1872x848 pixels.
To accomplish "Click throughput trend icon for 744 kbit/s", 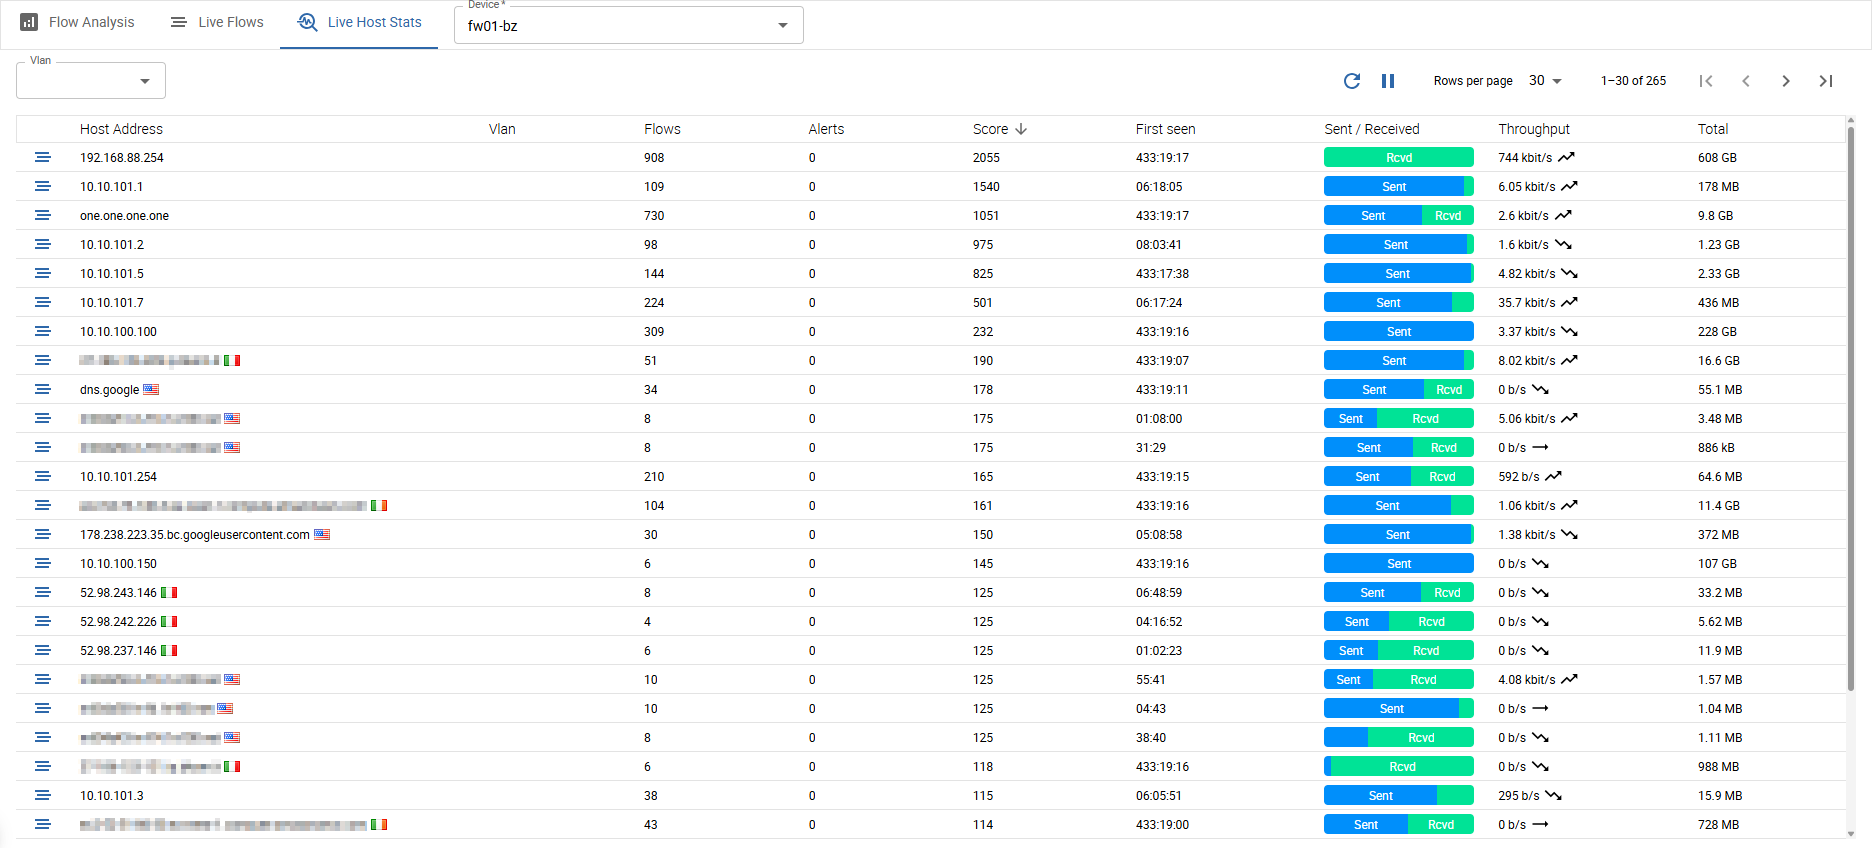I will pyautogui.click(x=1566, y=157).
